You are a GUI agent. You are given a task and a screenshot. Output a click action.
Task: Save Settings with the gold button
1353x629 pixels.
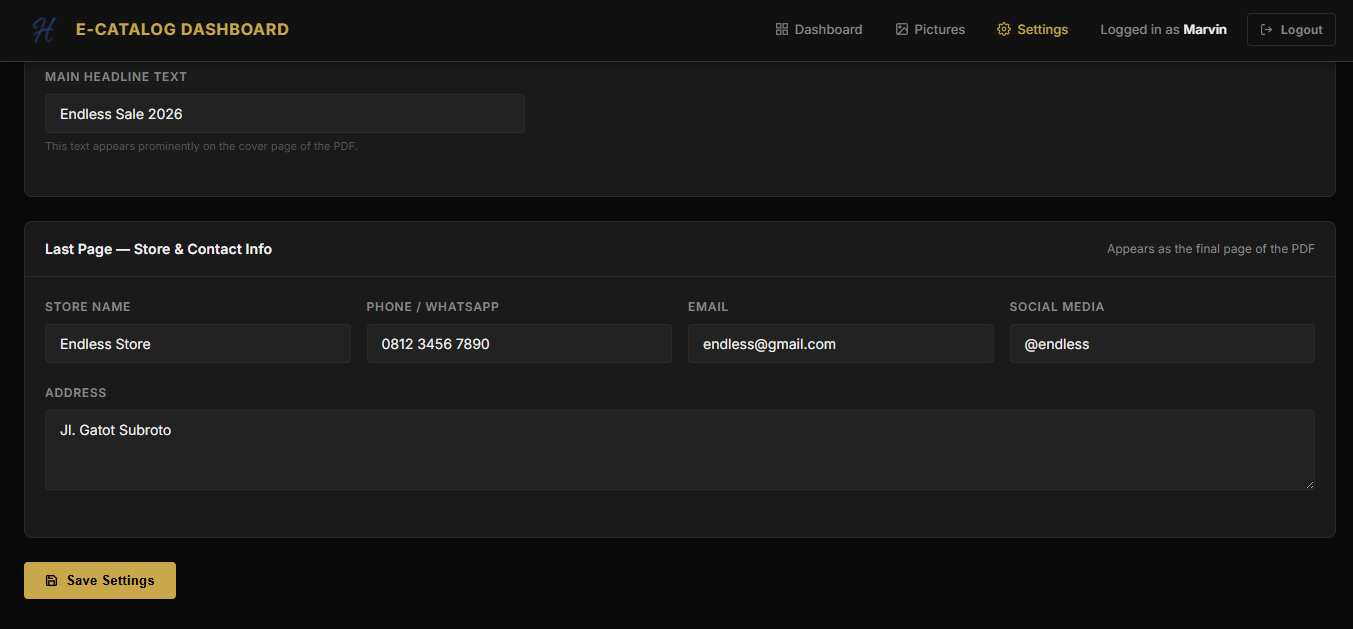[x=100, y=581]
